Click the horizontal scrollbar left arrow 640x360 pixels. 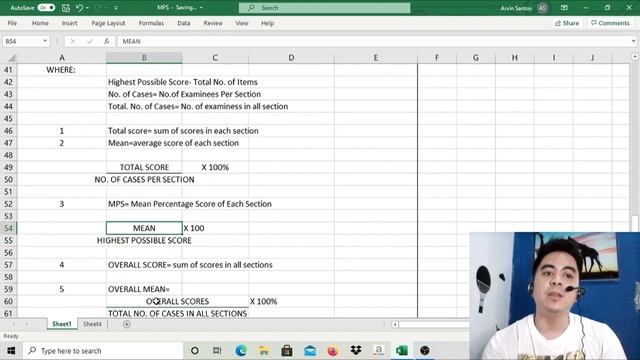tap(395, 324)
